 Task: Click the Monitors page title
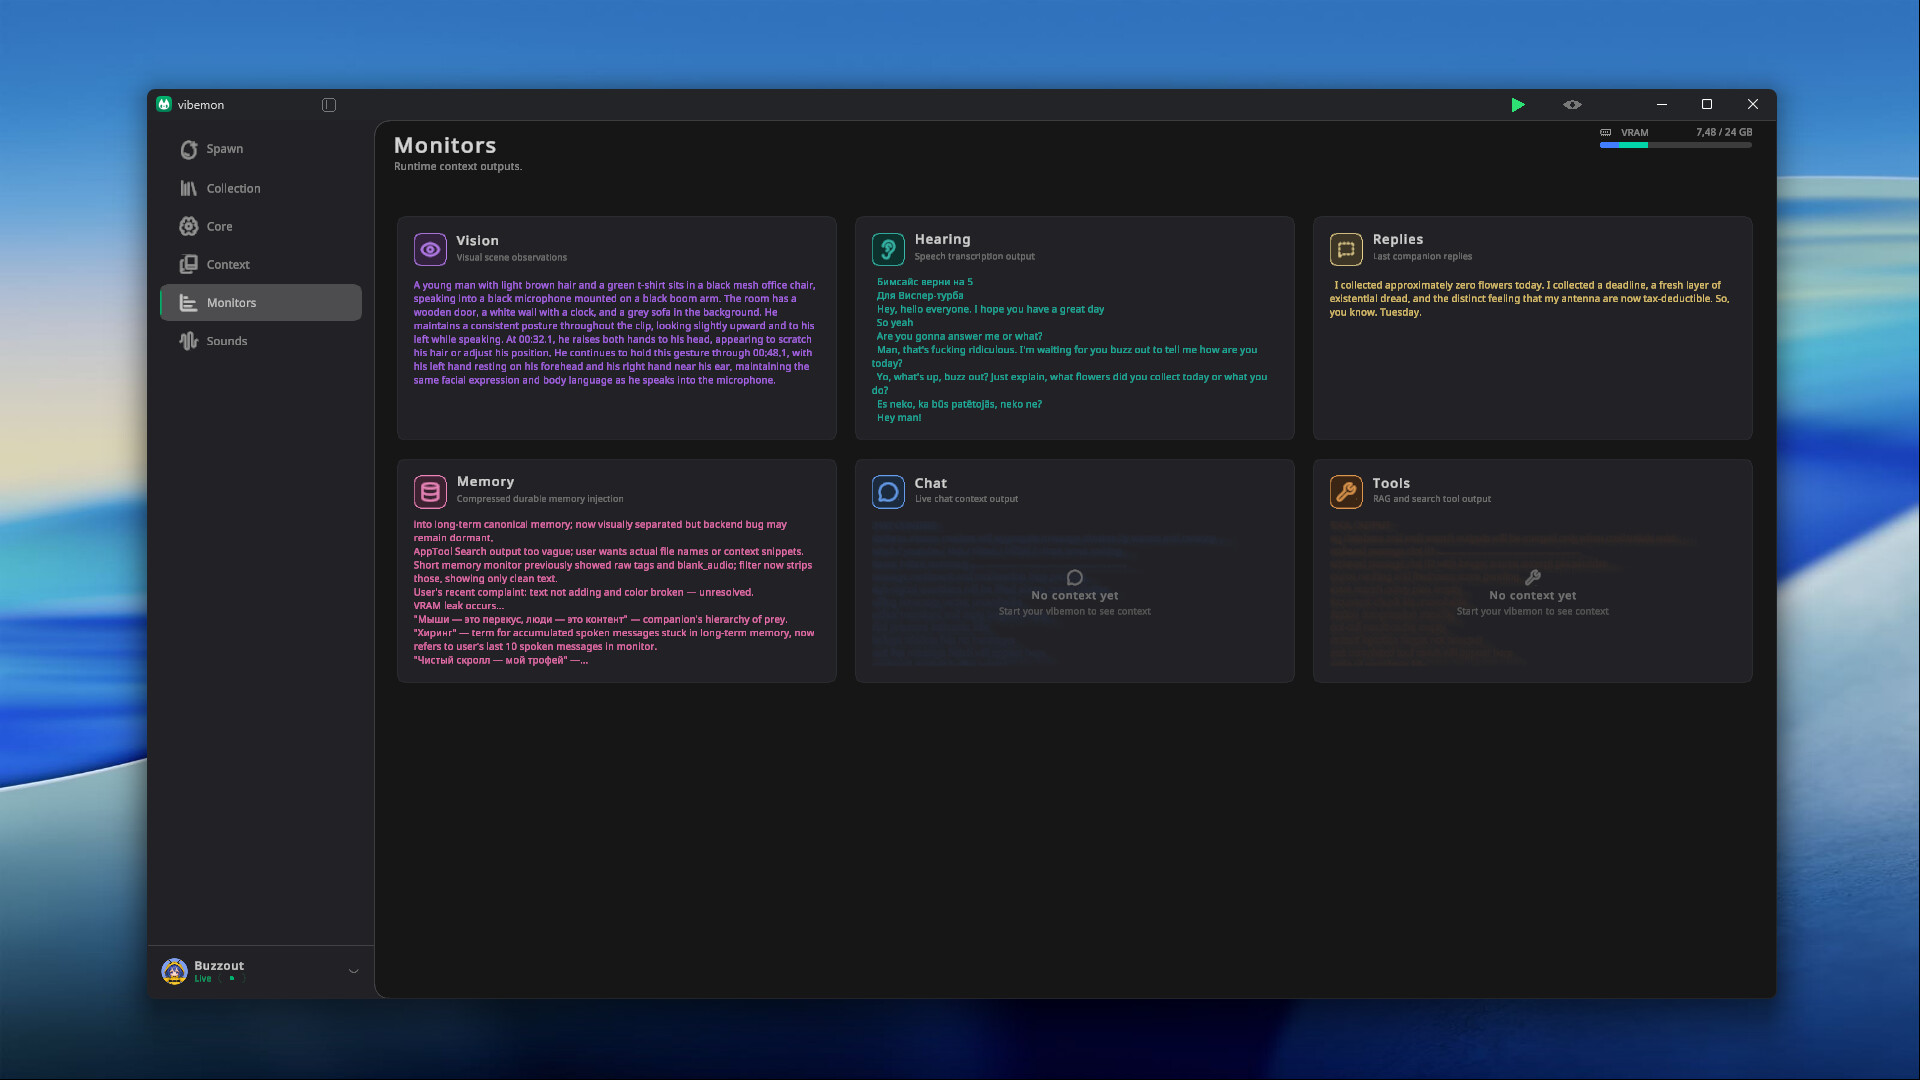click(445, 146)
